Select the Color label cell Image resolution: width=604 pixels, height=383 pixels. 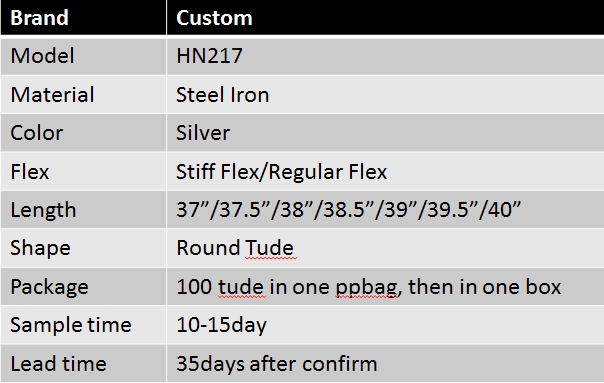click(83, 133)
